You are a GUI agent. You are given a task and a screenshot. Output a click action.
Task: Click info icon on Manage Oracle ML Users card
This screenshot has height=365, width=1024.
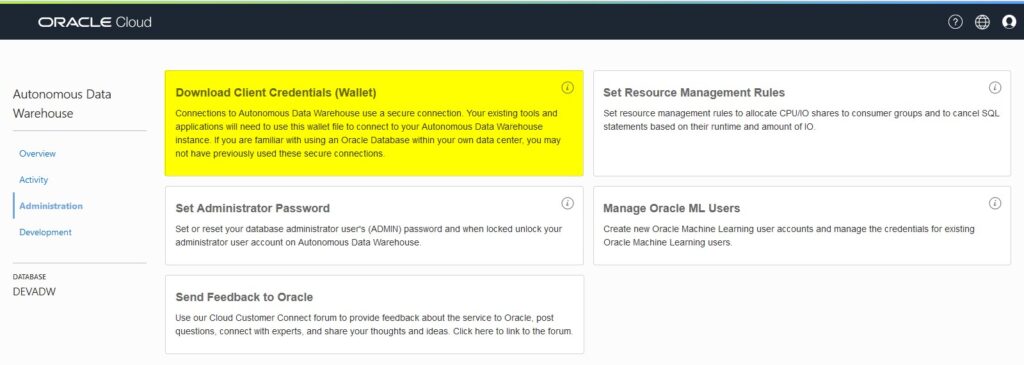(995, 203)
